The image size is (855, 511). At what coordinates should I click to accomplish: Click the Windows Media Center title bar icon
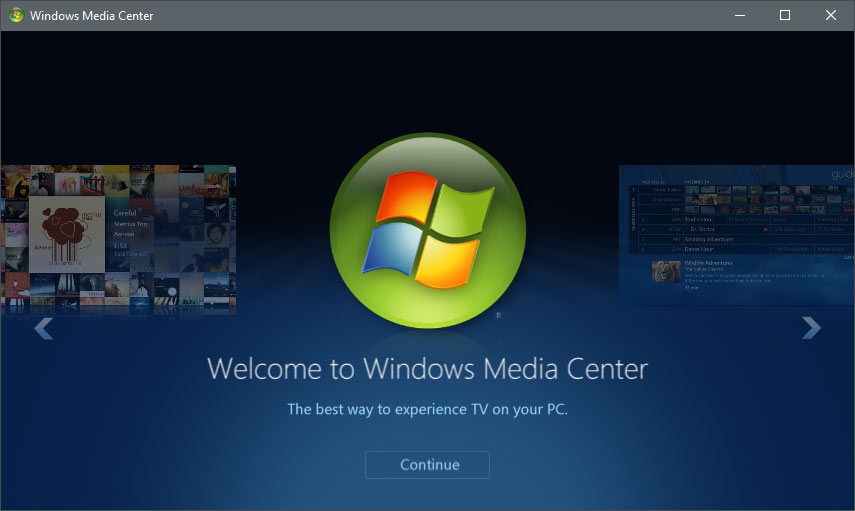click(x=16, y=15)
